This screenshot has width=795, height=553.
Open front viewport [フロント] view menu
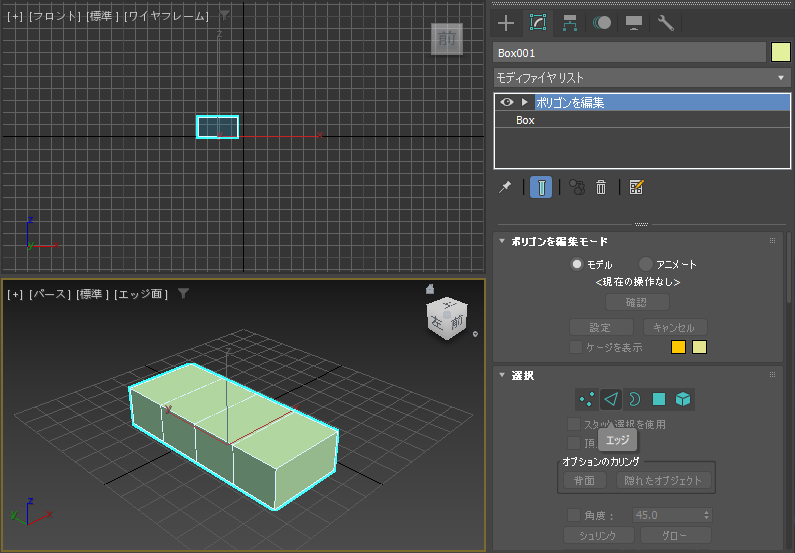click(x=55, y=16)
